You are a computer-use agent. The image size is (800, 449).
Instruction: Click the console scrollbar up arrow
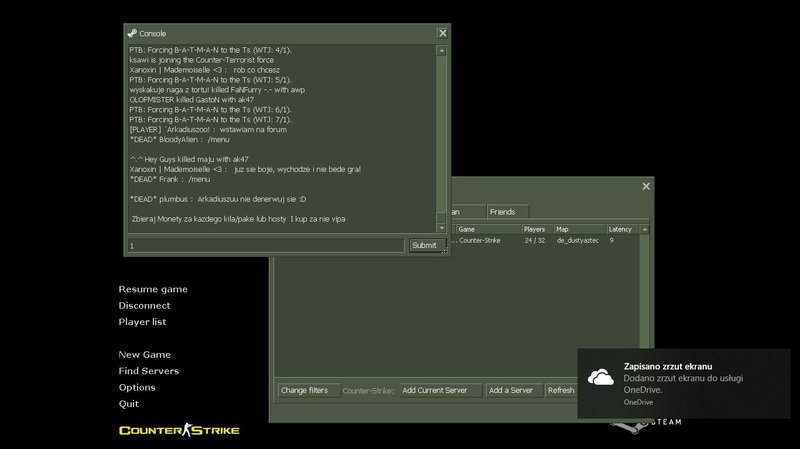tap(442, 49)
